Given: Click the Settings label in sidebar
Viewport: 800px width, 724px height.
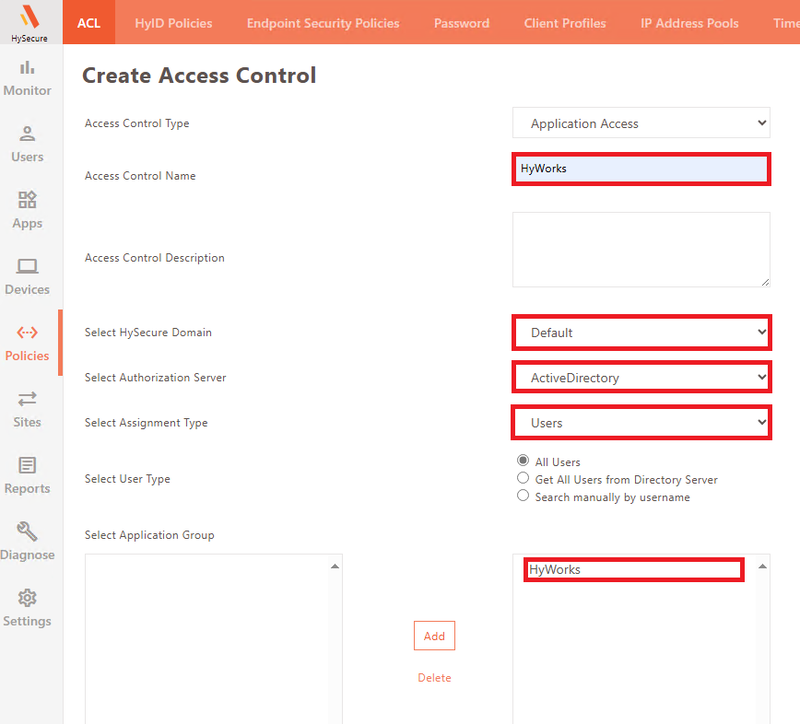Looking at the screenshot, I should click(x=27, y=621).
